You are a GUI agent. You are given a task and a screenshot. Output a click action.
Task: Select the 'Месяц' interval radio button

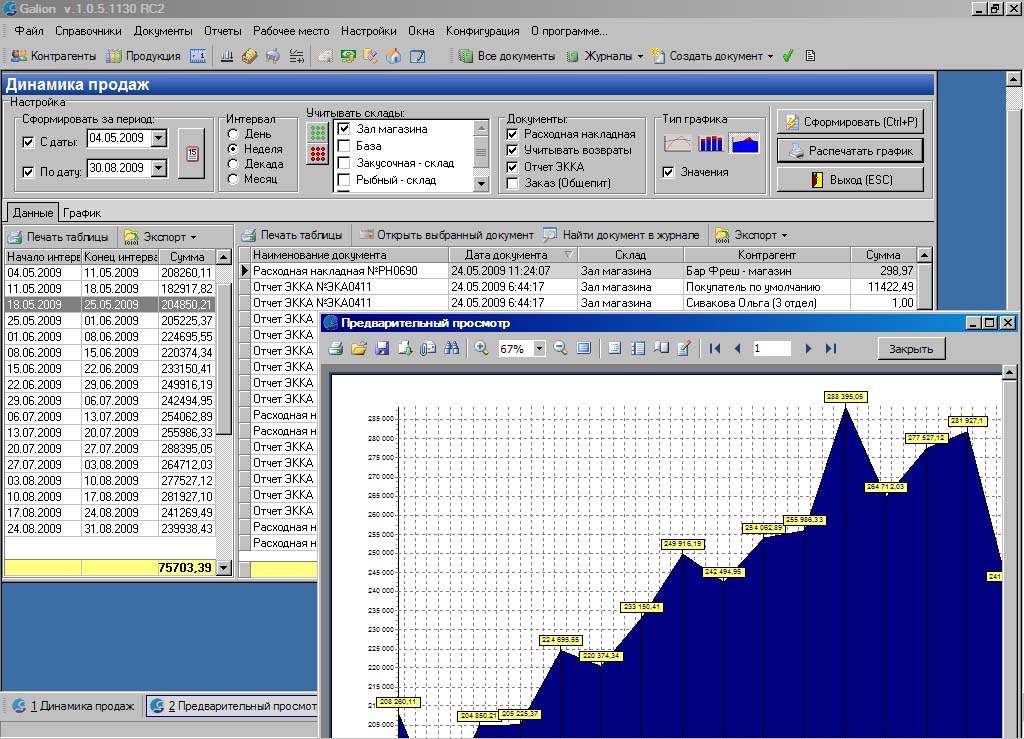pyautogui.click(x=232, y=179)
